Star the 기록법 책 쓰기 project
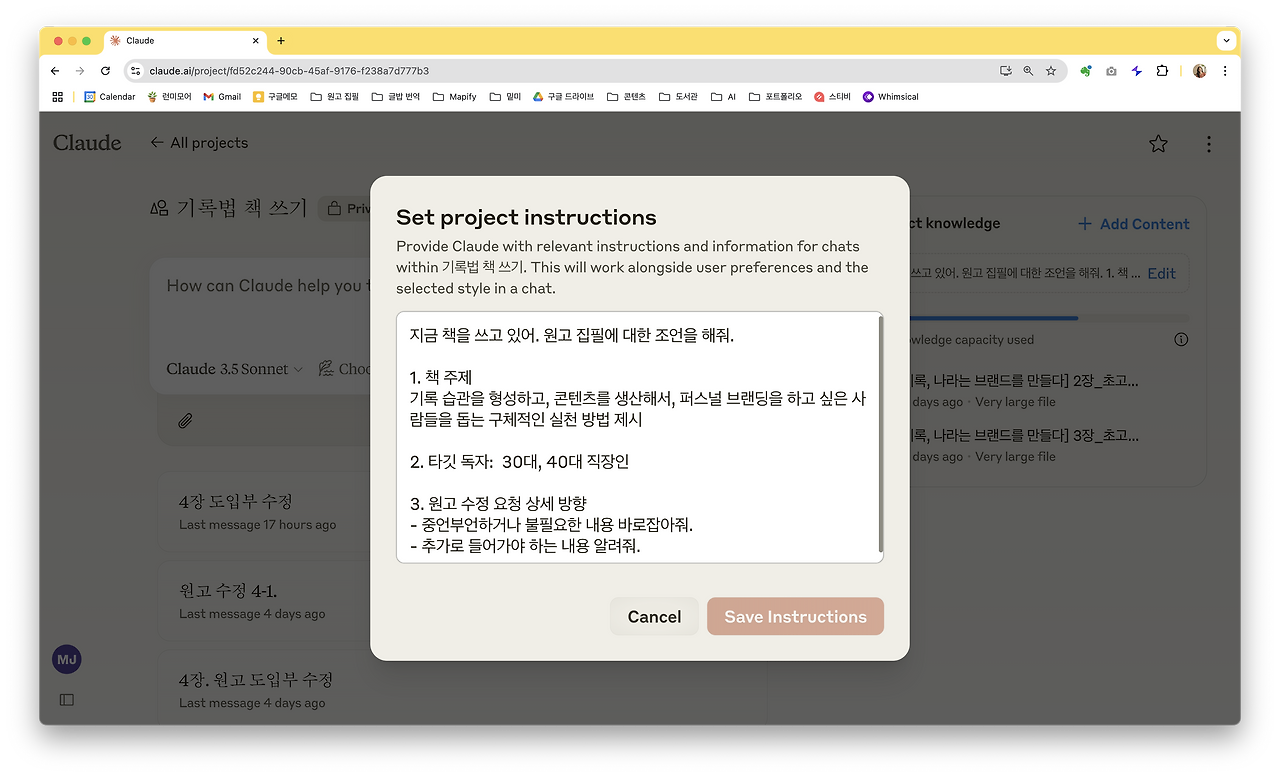1280x777 pixels. (1158, 143)
